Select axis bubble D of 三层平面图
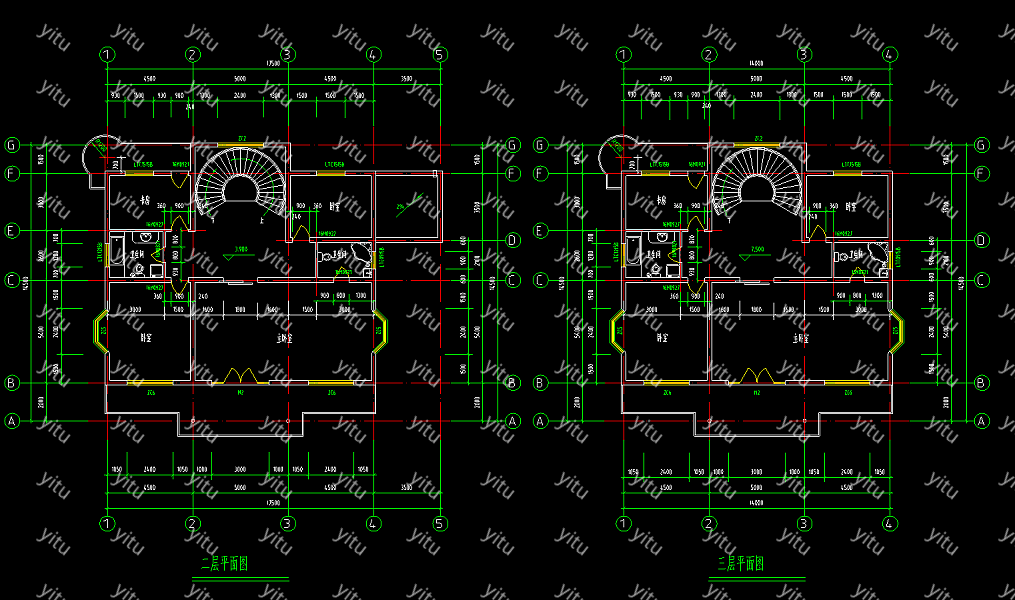This screenshot has height=600, width=1015. (981, 241)
